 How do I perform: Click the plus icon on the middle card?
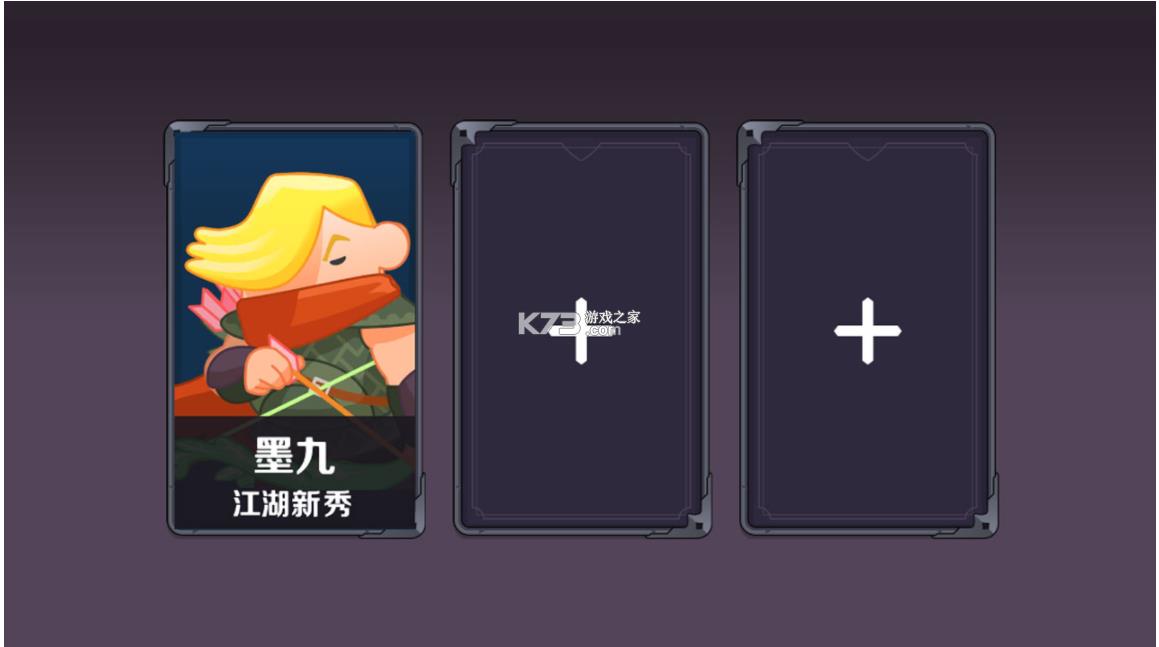point(581,331)
